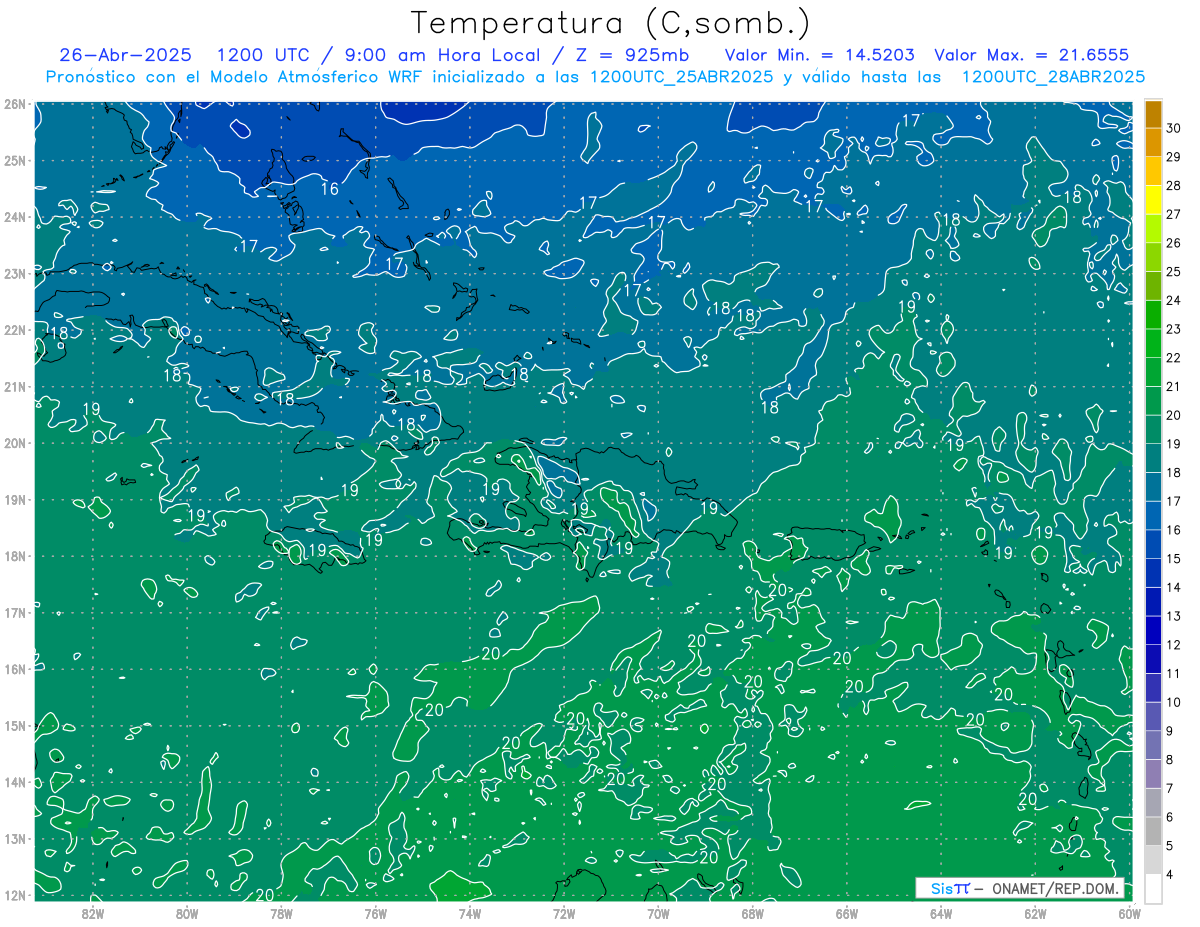Click the latitude label "13N"
This screenshot has height=927, width=1200.
(16, 839)
